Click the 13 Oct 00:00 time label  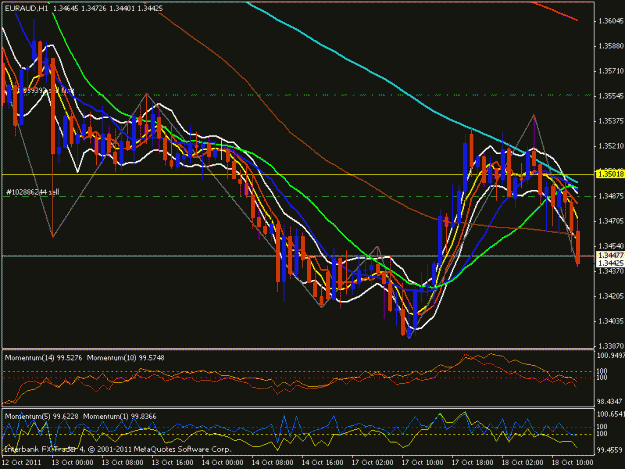[73, 463]
